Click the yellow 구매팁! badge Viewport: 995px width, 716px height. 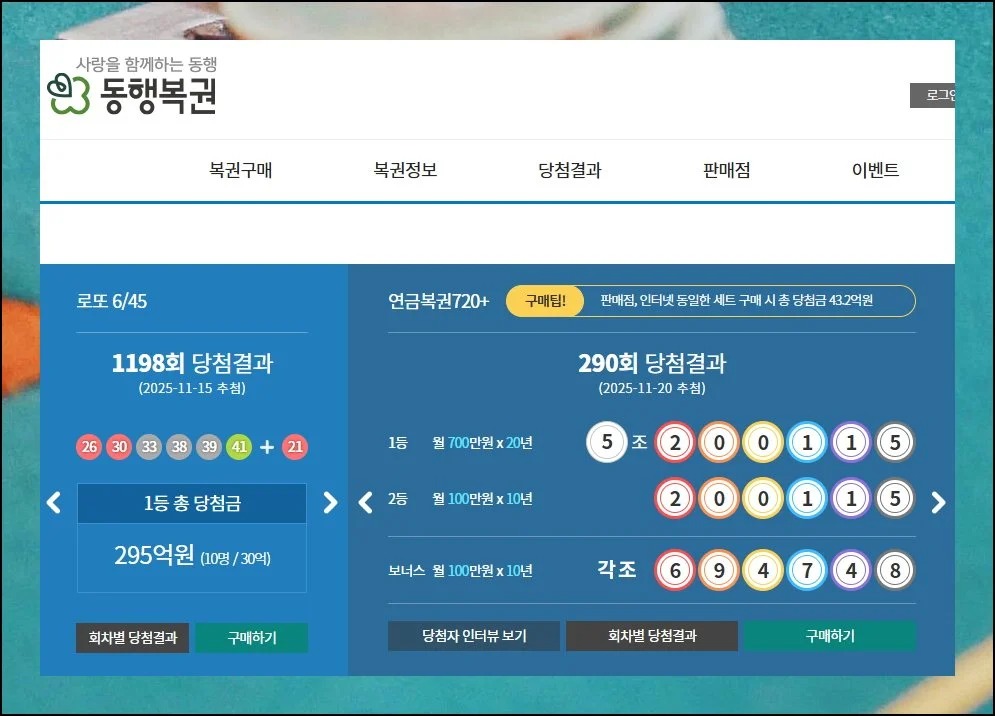pos(544,300)
